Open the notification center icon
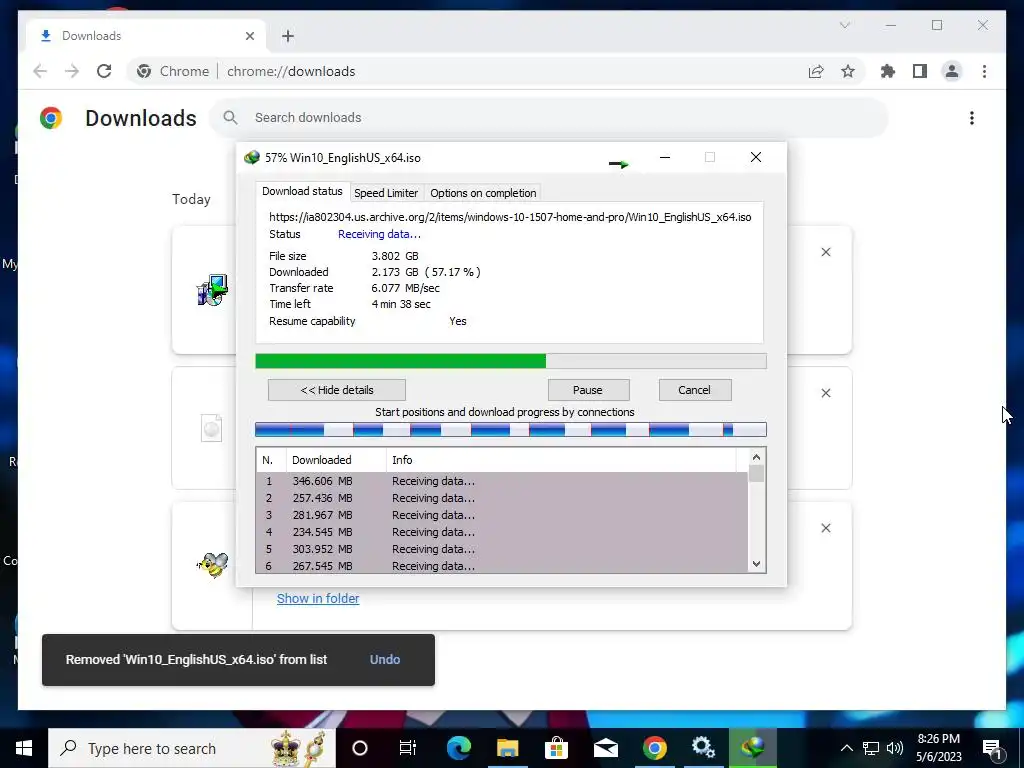 click(993, 748)
